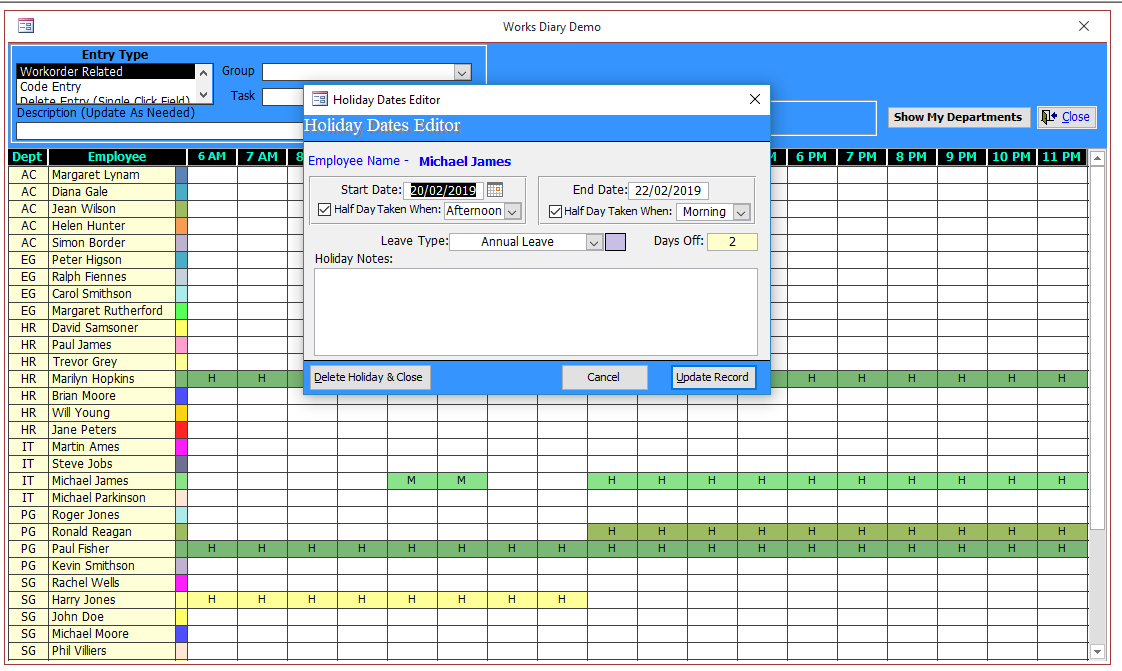Click the Works Diary Demo window icon
Viewport: 1122px width, 671px height.
[26, 26]
